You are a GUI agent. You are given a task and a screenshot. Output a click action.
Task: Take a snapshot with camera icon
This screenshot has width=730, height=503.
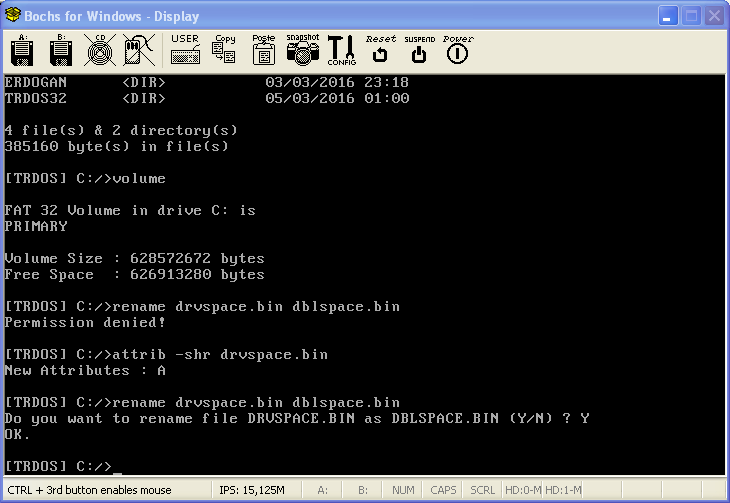pos(303,49)
